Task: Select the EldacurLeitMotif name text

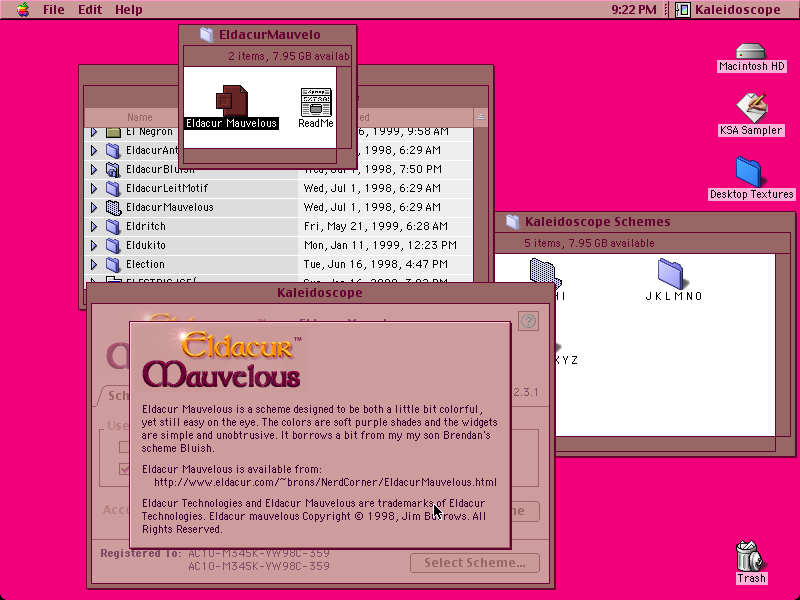Action: tap(167, 188)
